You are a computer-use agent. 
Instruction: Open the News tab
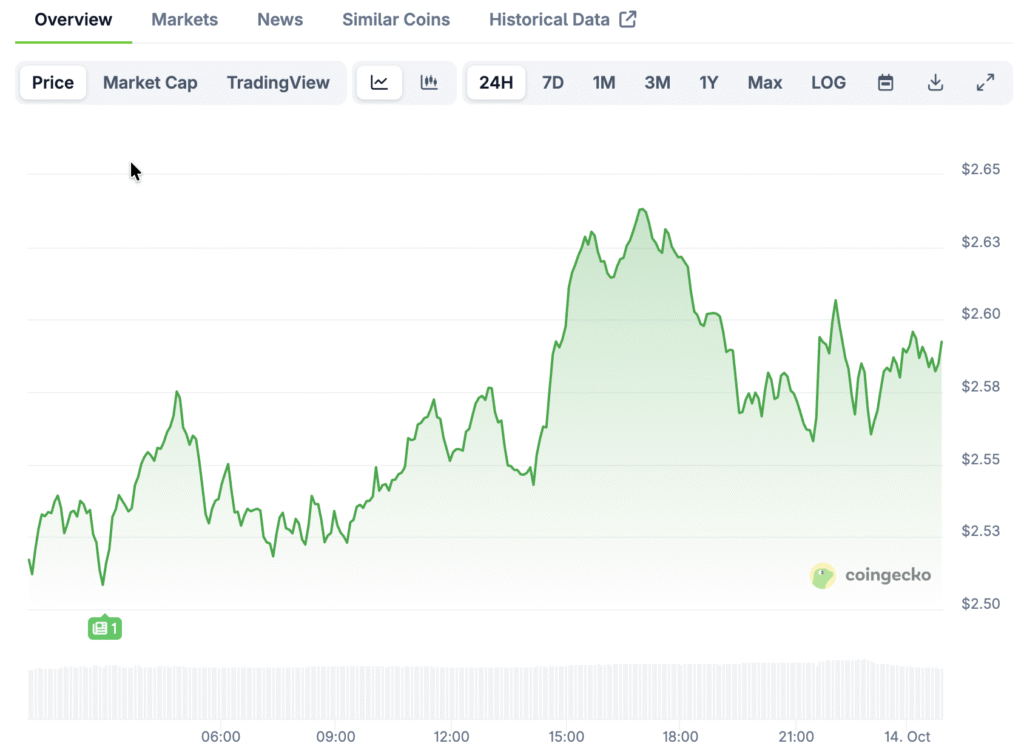(280, 20)
